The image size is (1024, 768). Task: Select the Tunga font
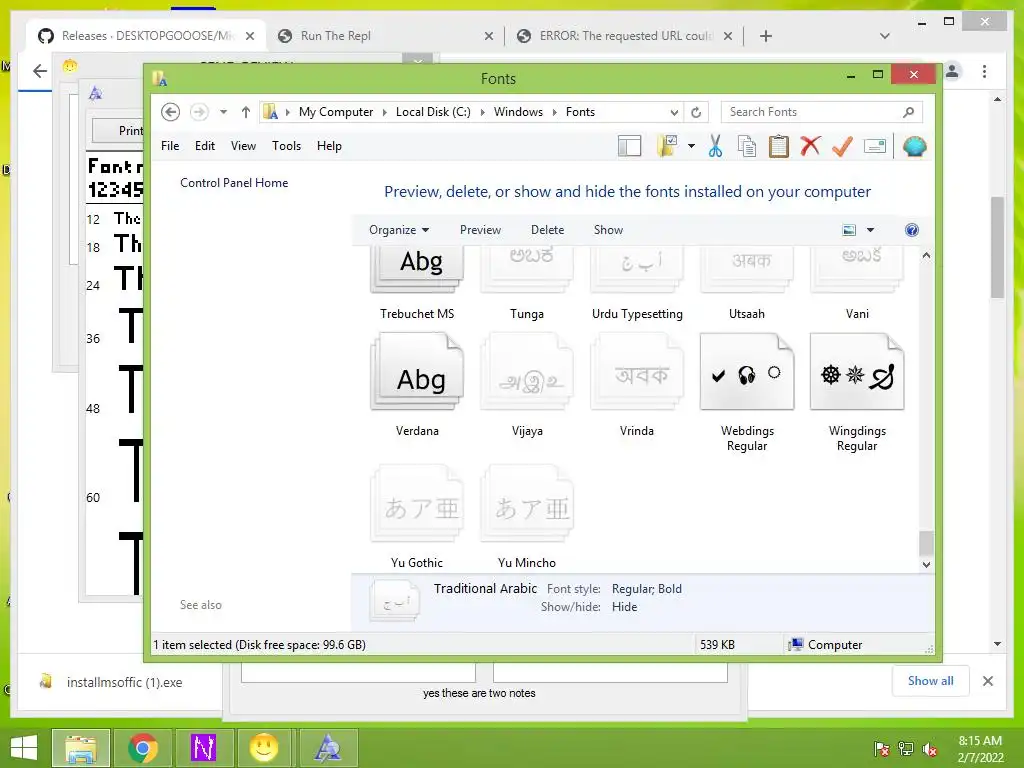coord(526,283)
